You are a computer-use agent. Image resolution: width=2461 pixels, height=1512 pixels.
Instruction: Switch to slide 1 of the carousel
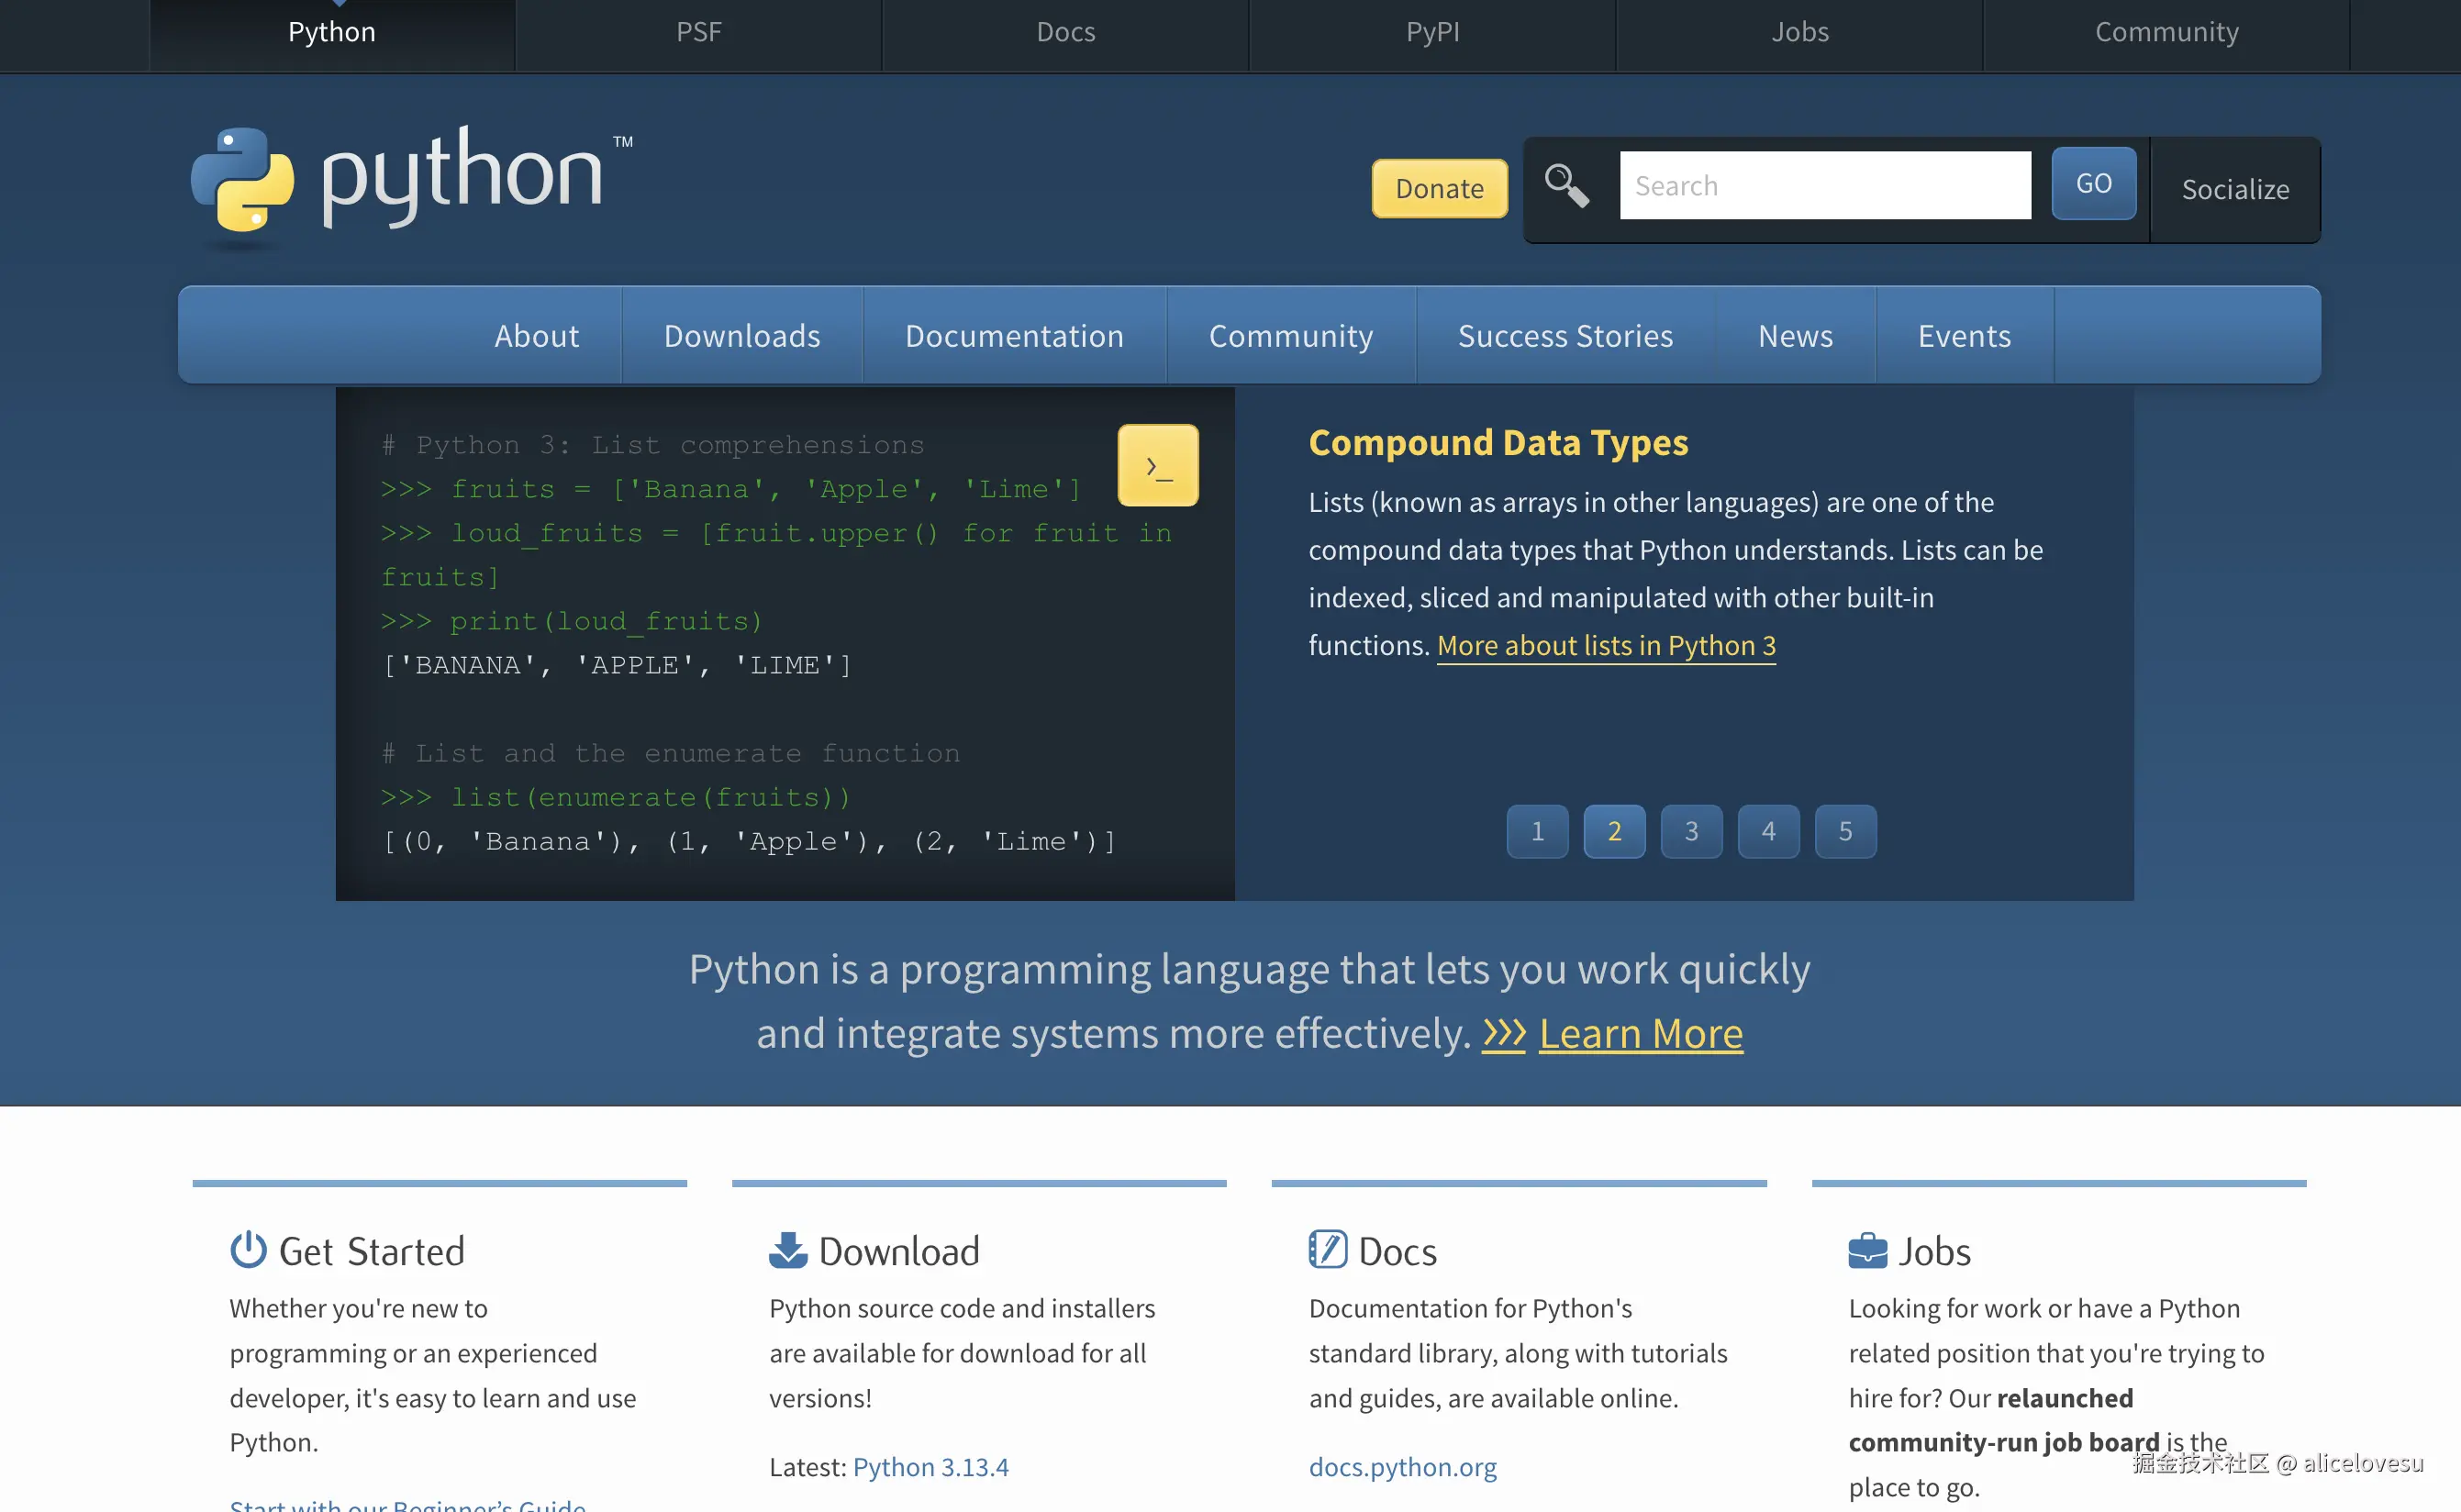pyautogui.click(x=1537, y=831)
